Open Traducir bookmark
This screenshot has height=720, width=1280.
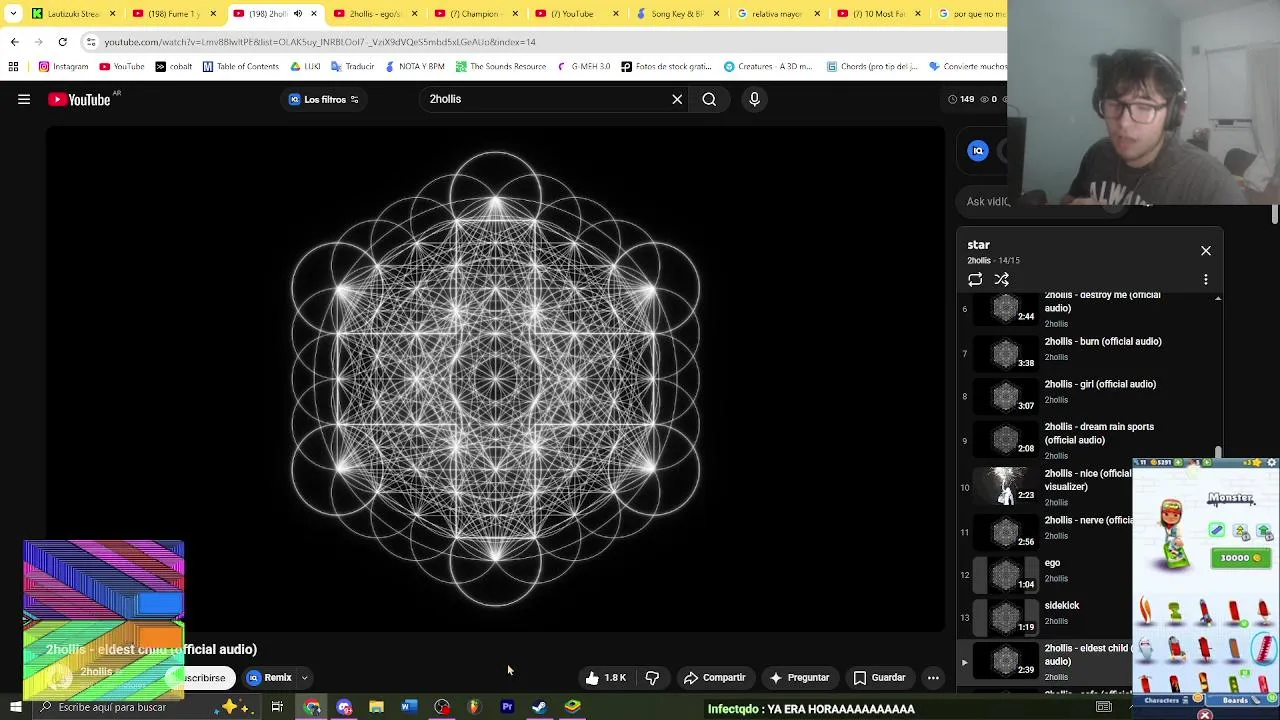click(x=352, y=67)
